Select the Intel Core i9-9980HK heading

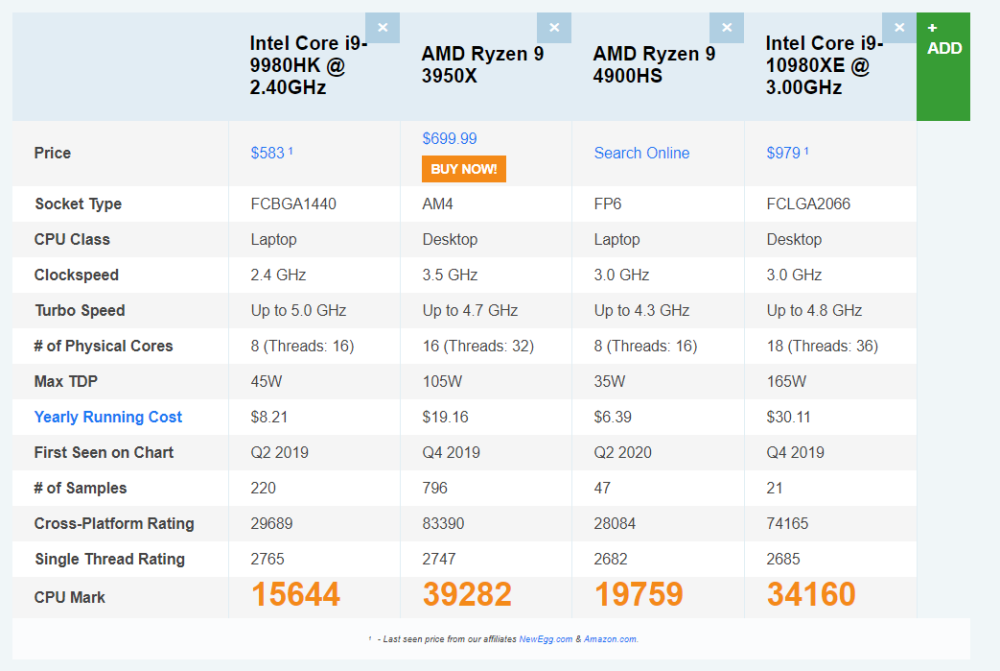tap(307, 65)
